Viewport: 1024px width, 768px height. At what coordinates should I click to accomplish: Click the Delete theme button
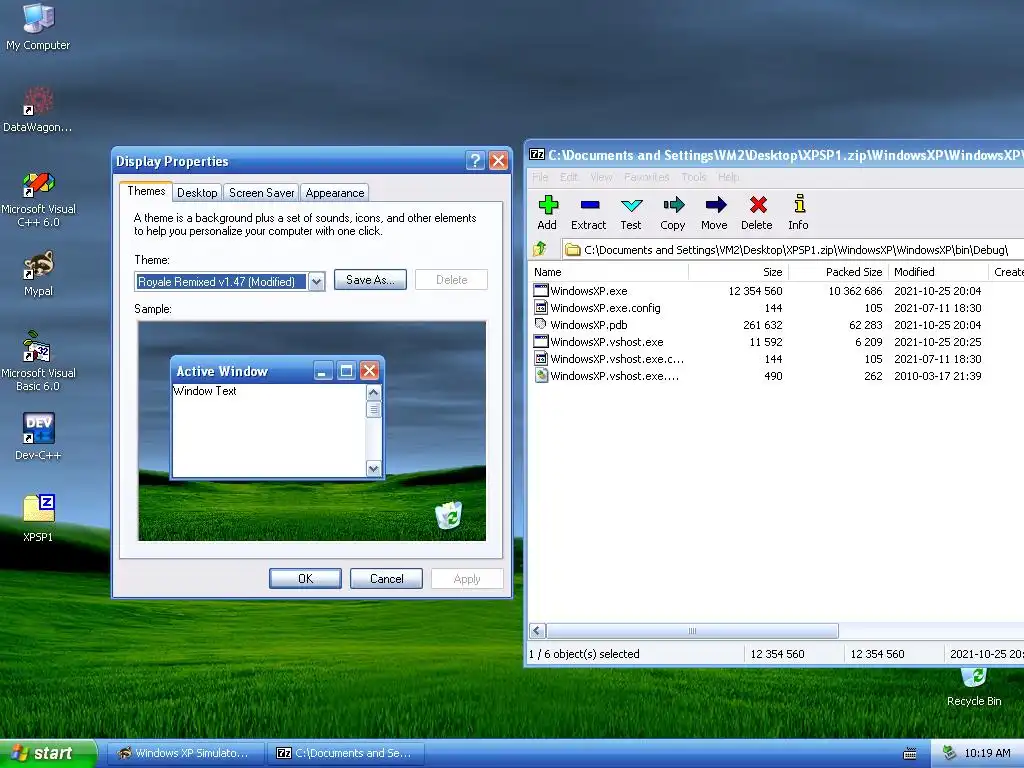[451, 280]
